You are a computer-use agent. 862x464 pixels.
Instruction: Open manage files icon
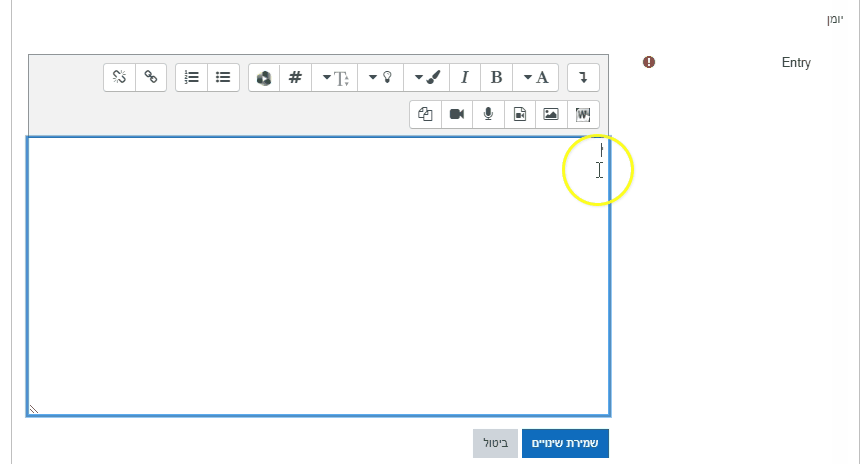pos(426,114)
